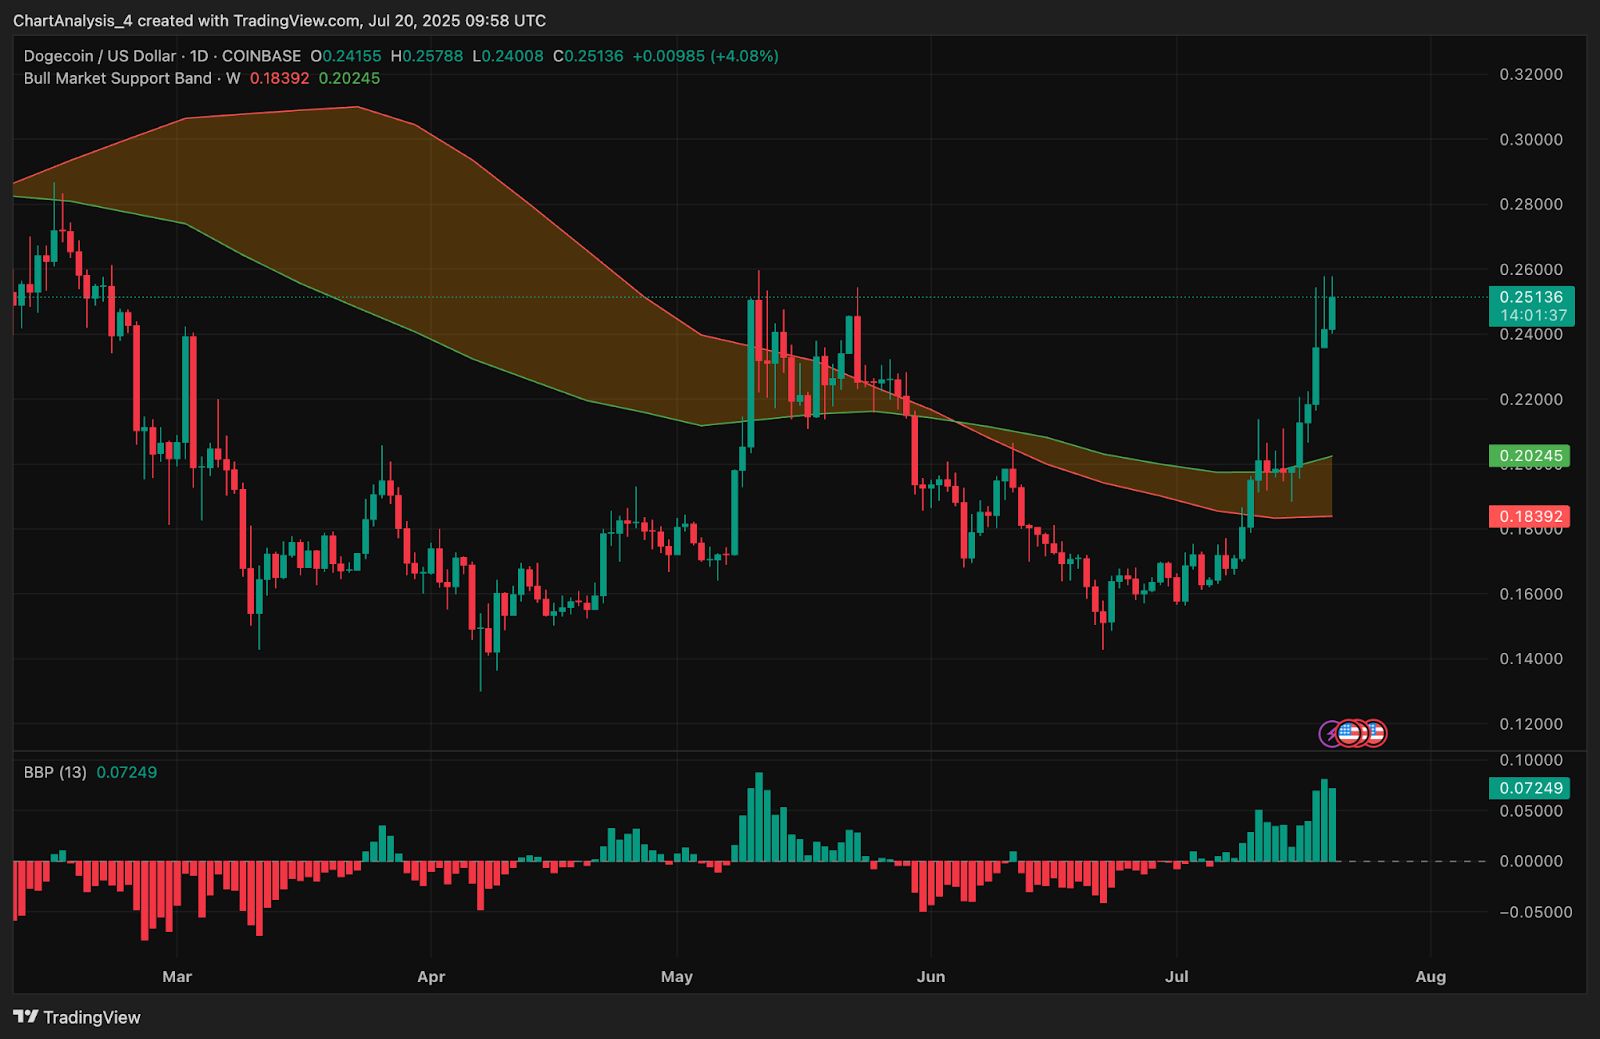Click the +4.08% change value in legend
1600x1039 pixels.
[744, 56]
